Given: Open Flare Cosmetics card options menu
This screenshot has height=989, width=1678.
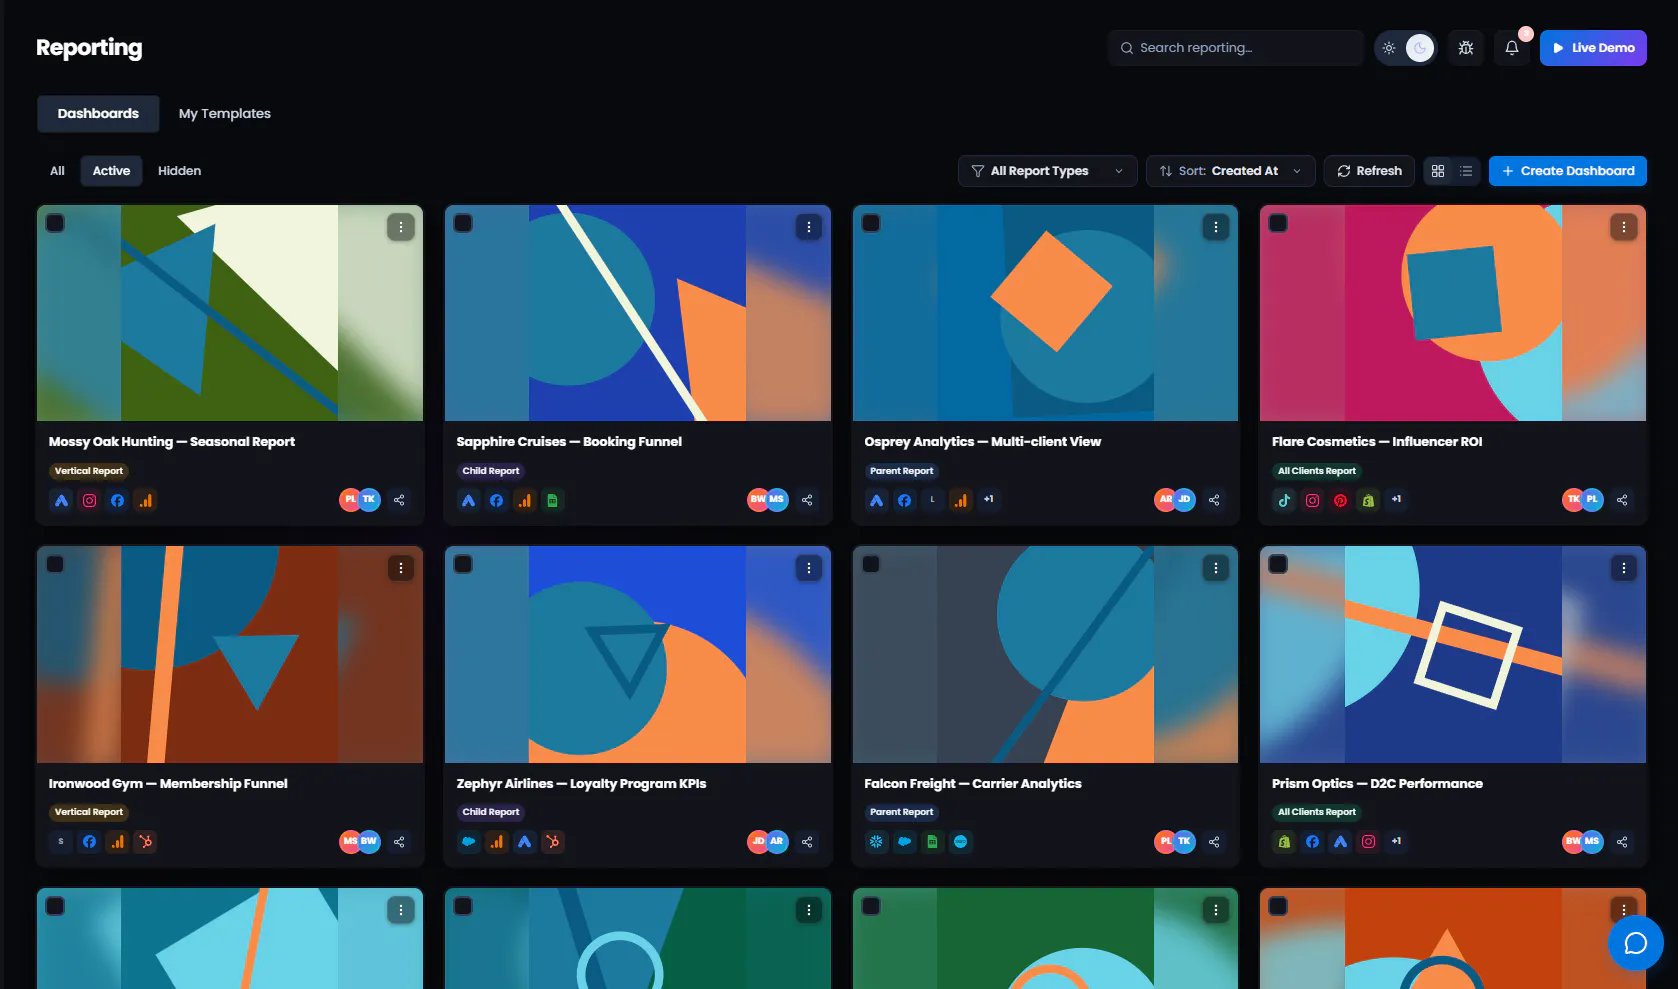Looking at the screenshot, I should pos(1624,227).
